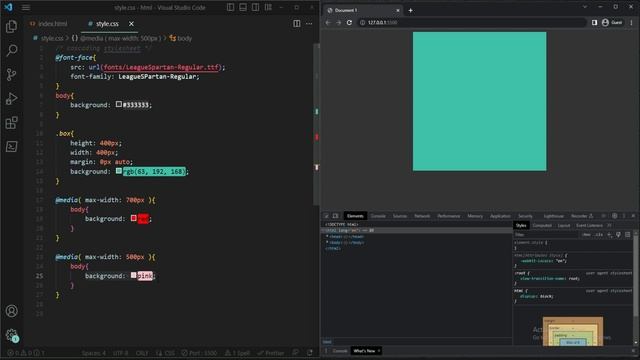Open the terminal panel icon in activity bar
Screen dimensions: 640x360
pyautogui.click(x=11, y=147)
